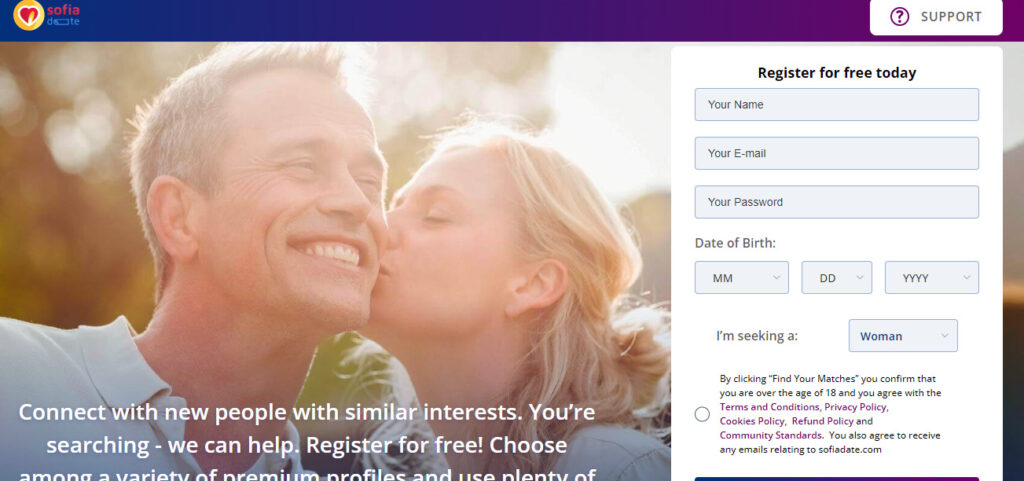Tick the agreement radio button

(x=702, y=414)
